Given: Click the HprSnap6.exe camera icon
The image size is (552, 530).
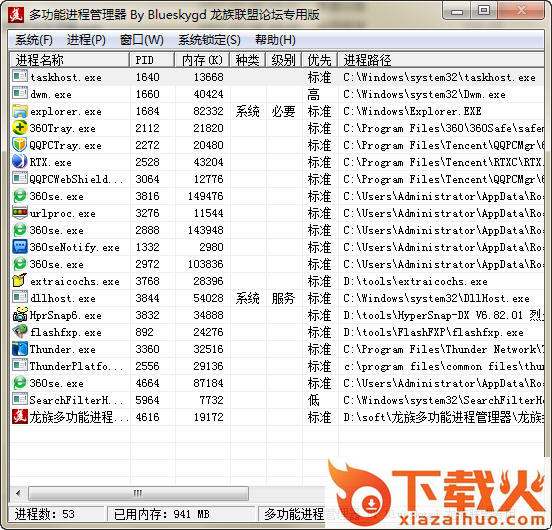Looking at the screenshot, I should [20, 315].
